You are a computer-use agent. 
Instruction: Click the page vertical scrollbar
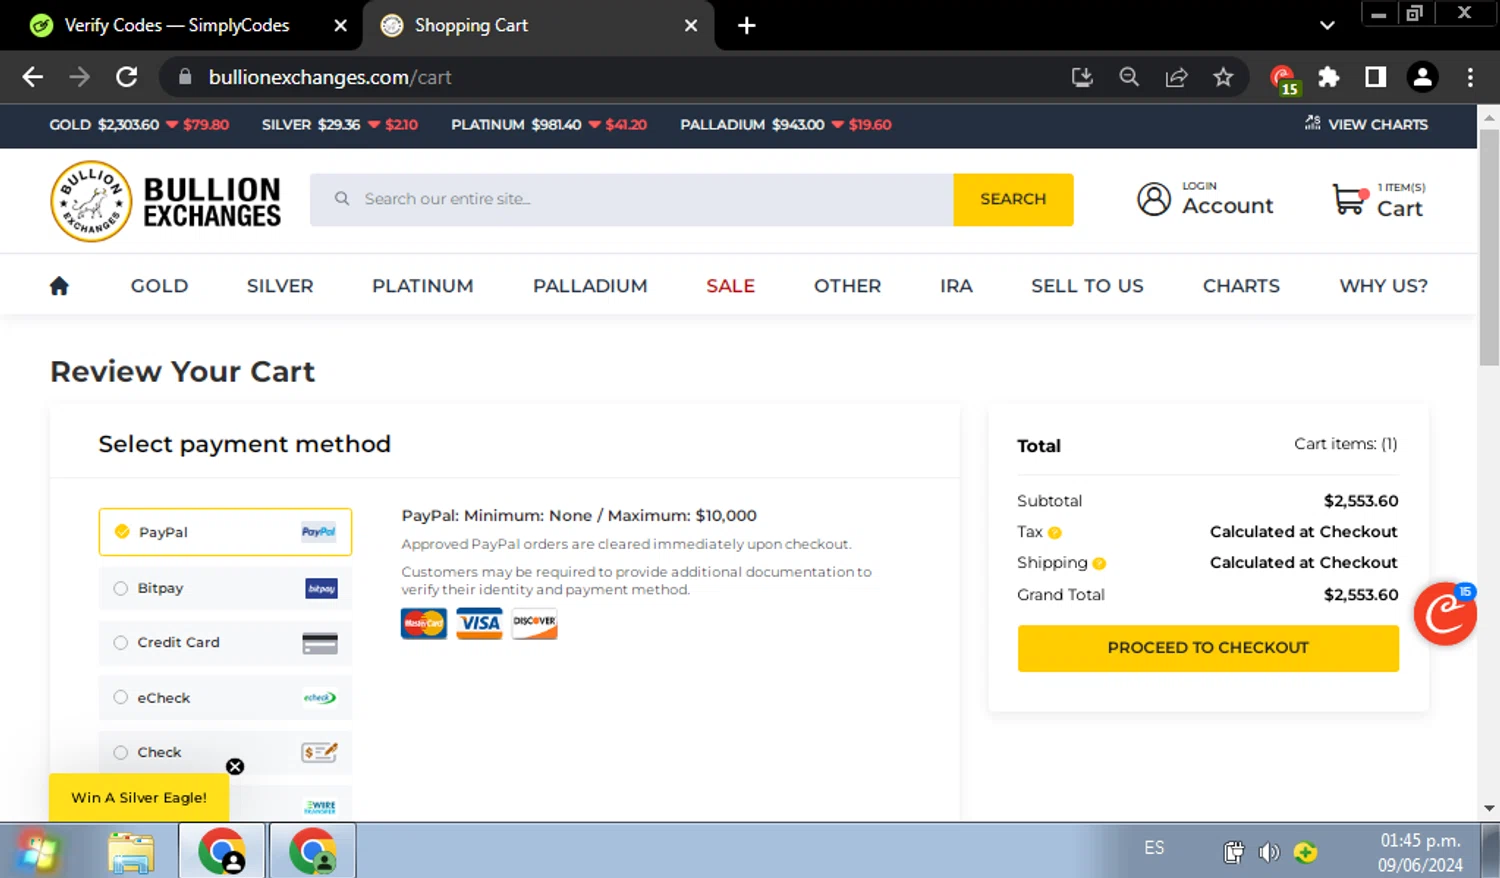pos(1489,247)
